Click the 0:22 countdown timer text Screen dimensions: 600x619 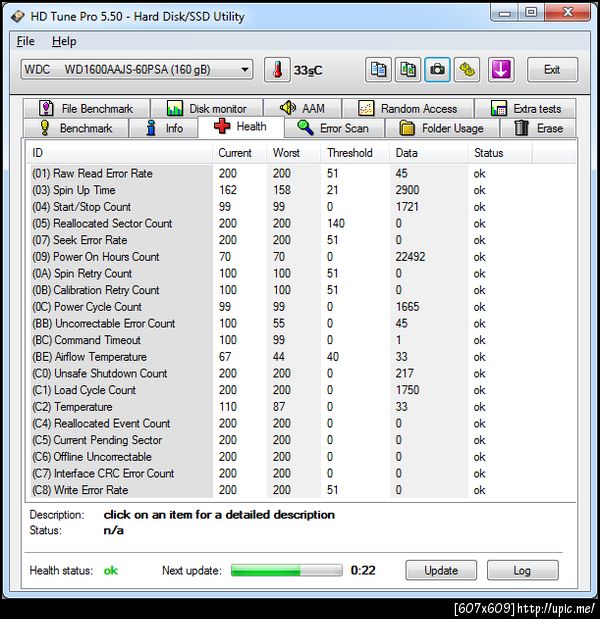pos(363,570)
